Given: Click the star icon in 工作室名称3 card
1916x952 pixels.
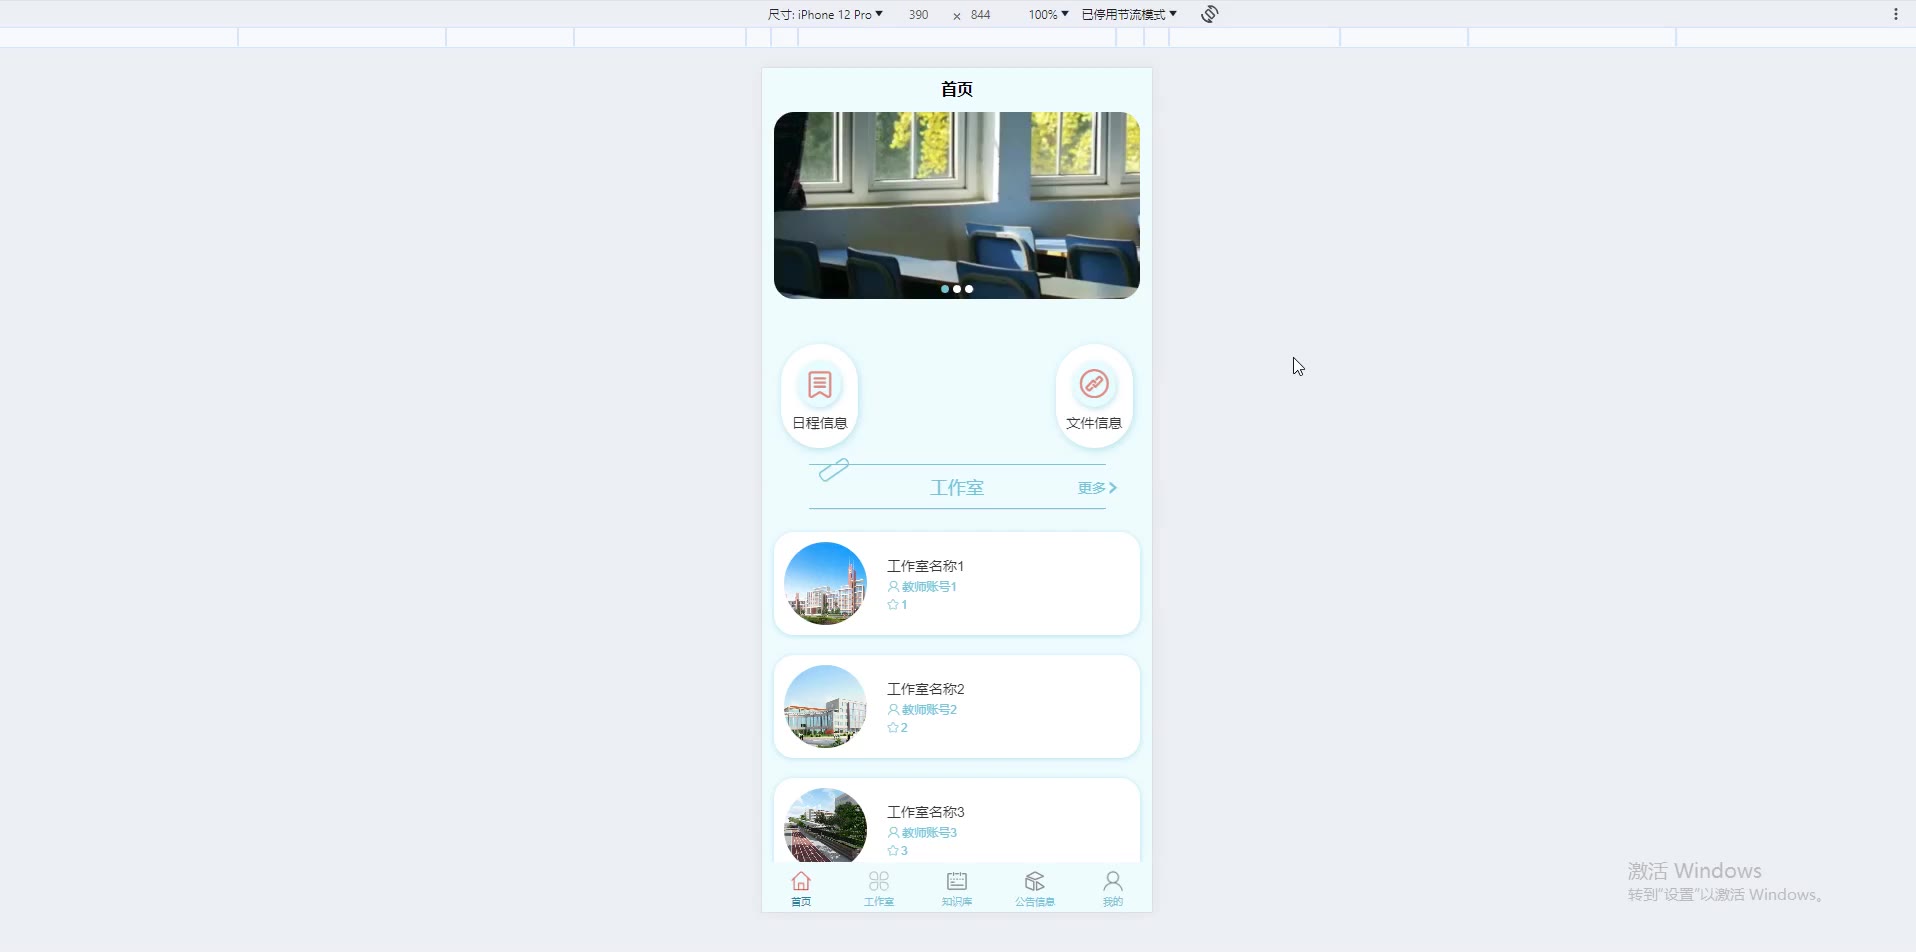Looking at the screenshot, I should coord(893,851).
